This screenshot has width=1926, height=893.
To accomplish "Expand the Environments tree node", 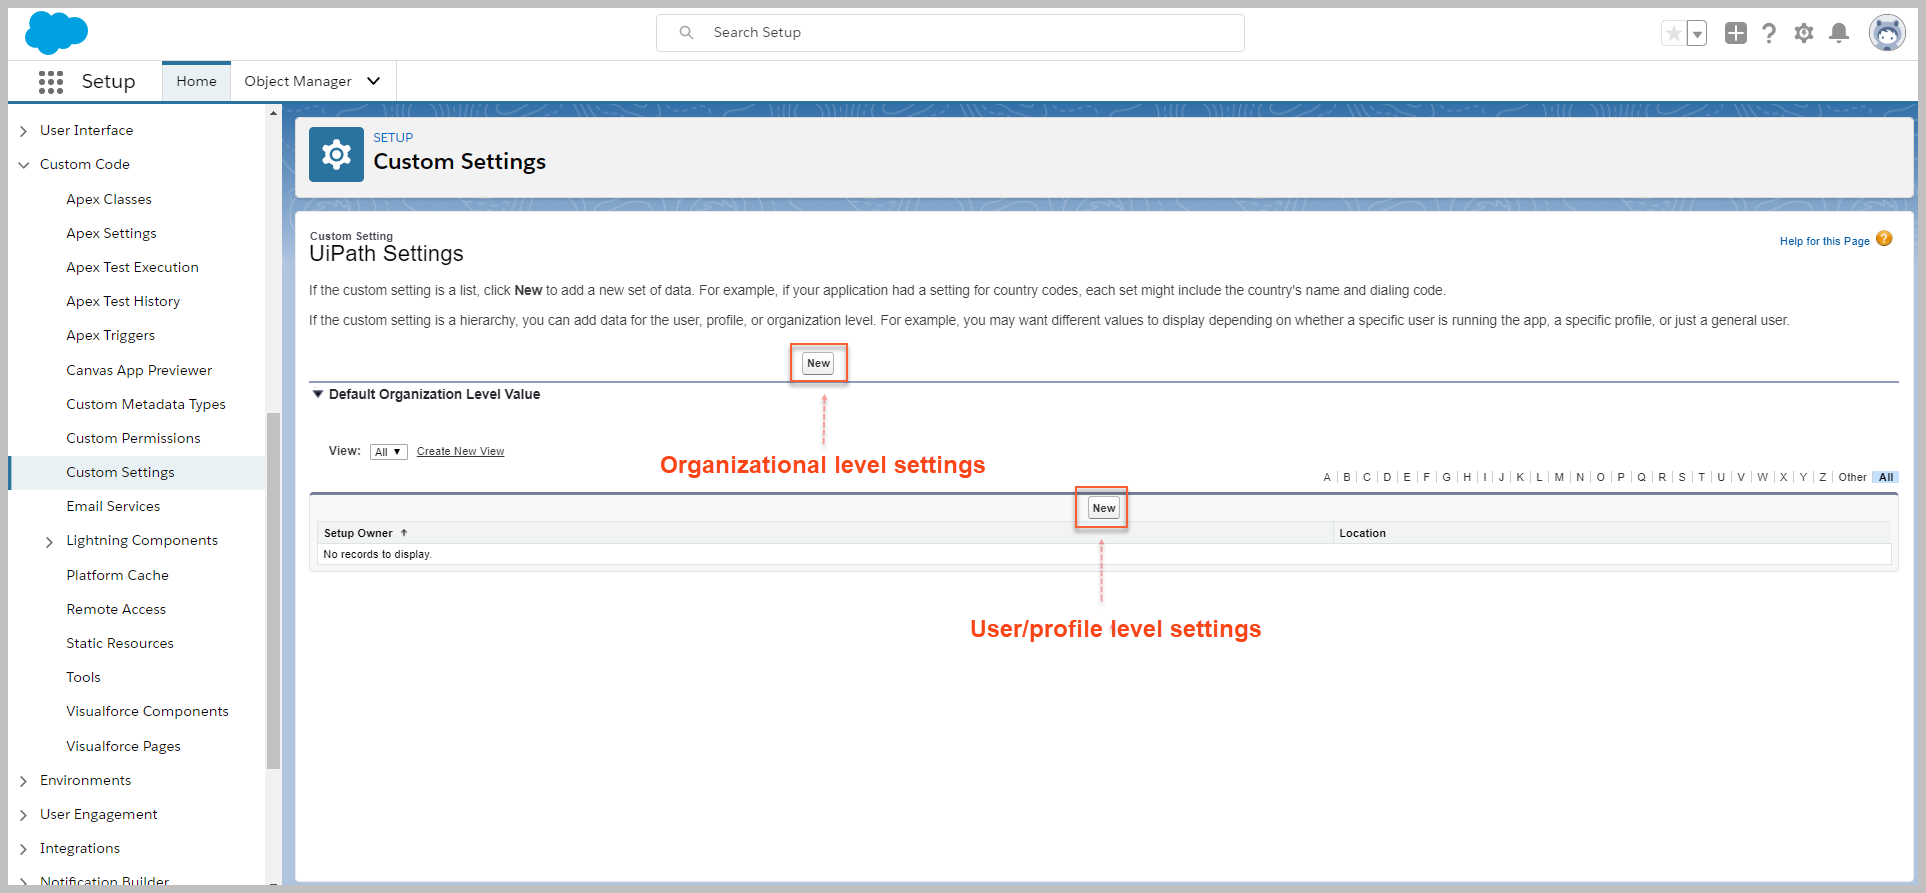I will click(23, 781).
